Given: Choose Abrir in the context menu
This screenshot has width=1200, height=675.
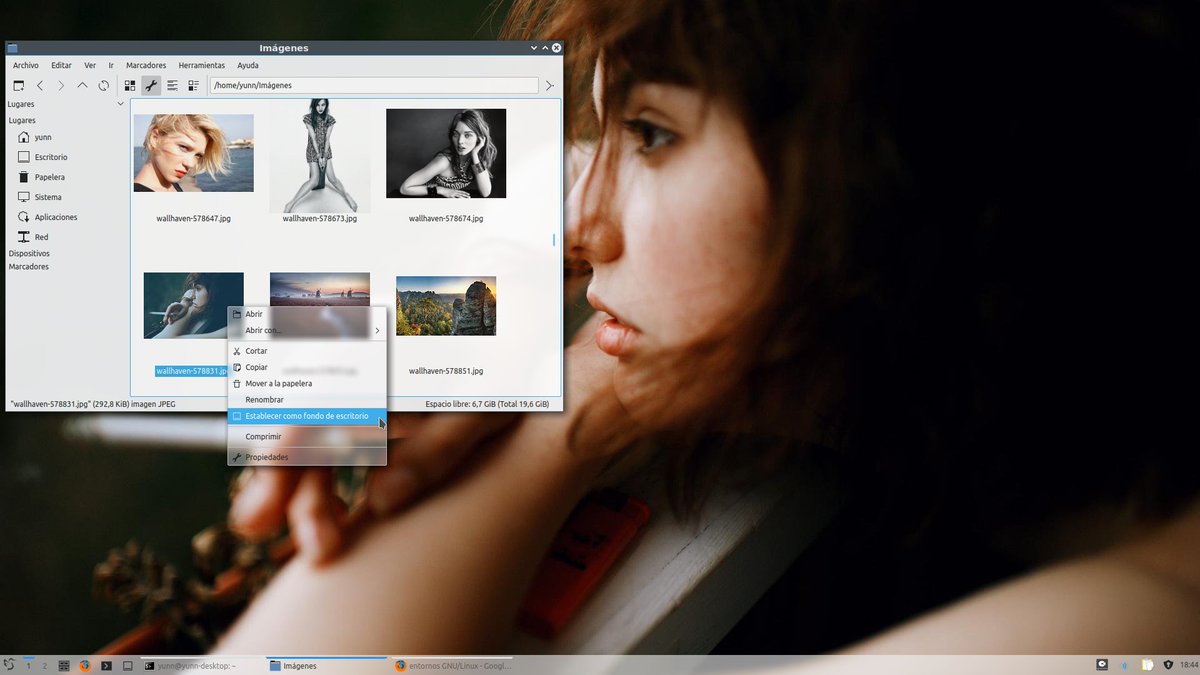Looking at the screenshot, I should pos(307,314).
